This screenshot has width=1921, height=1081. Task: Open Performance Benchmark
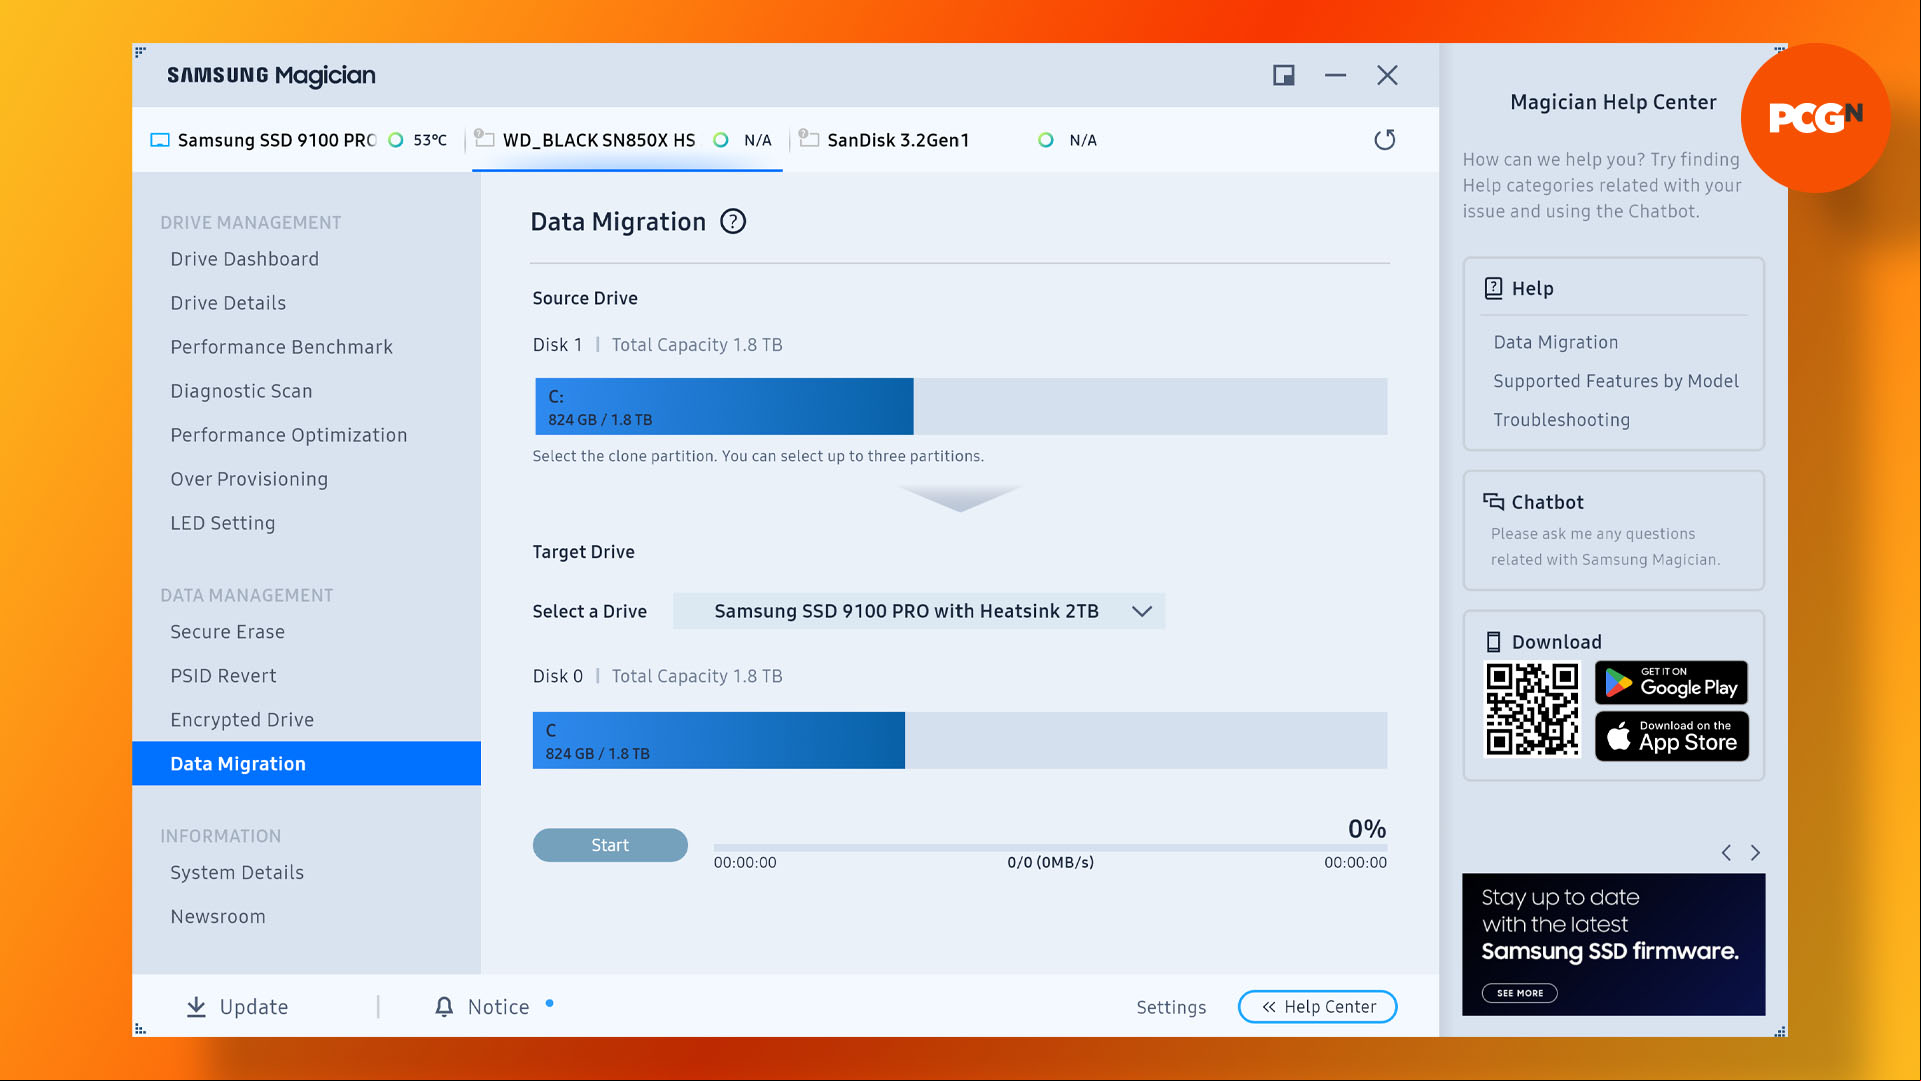tap(281, 347)
